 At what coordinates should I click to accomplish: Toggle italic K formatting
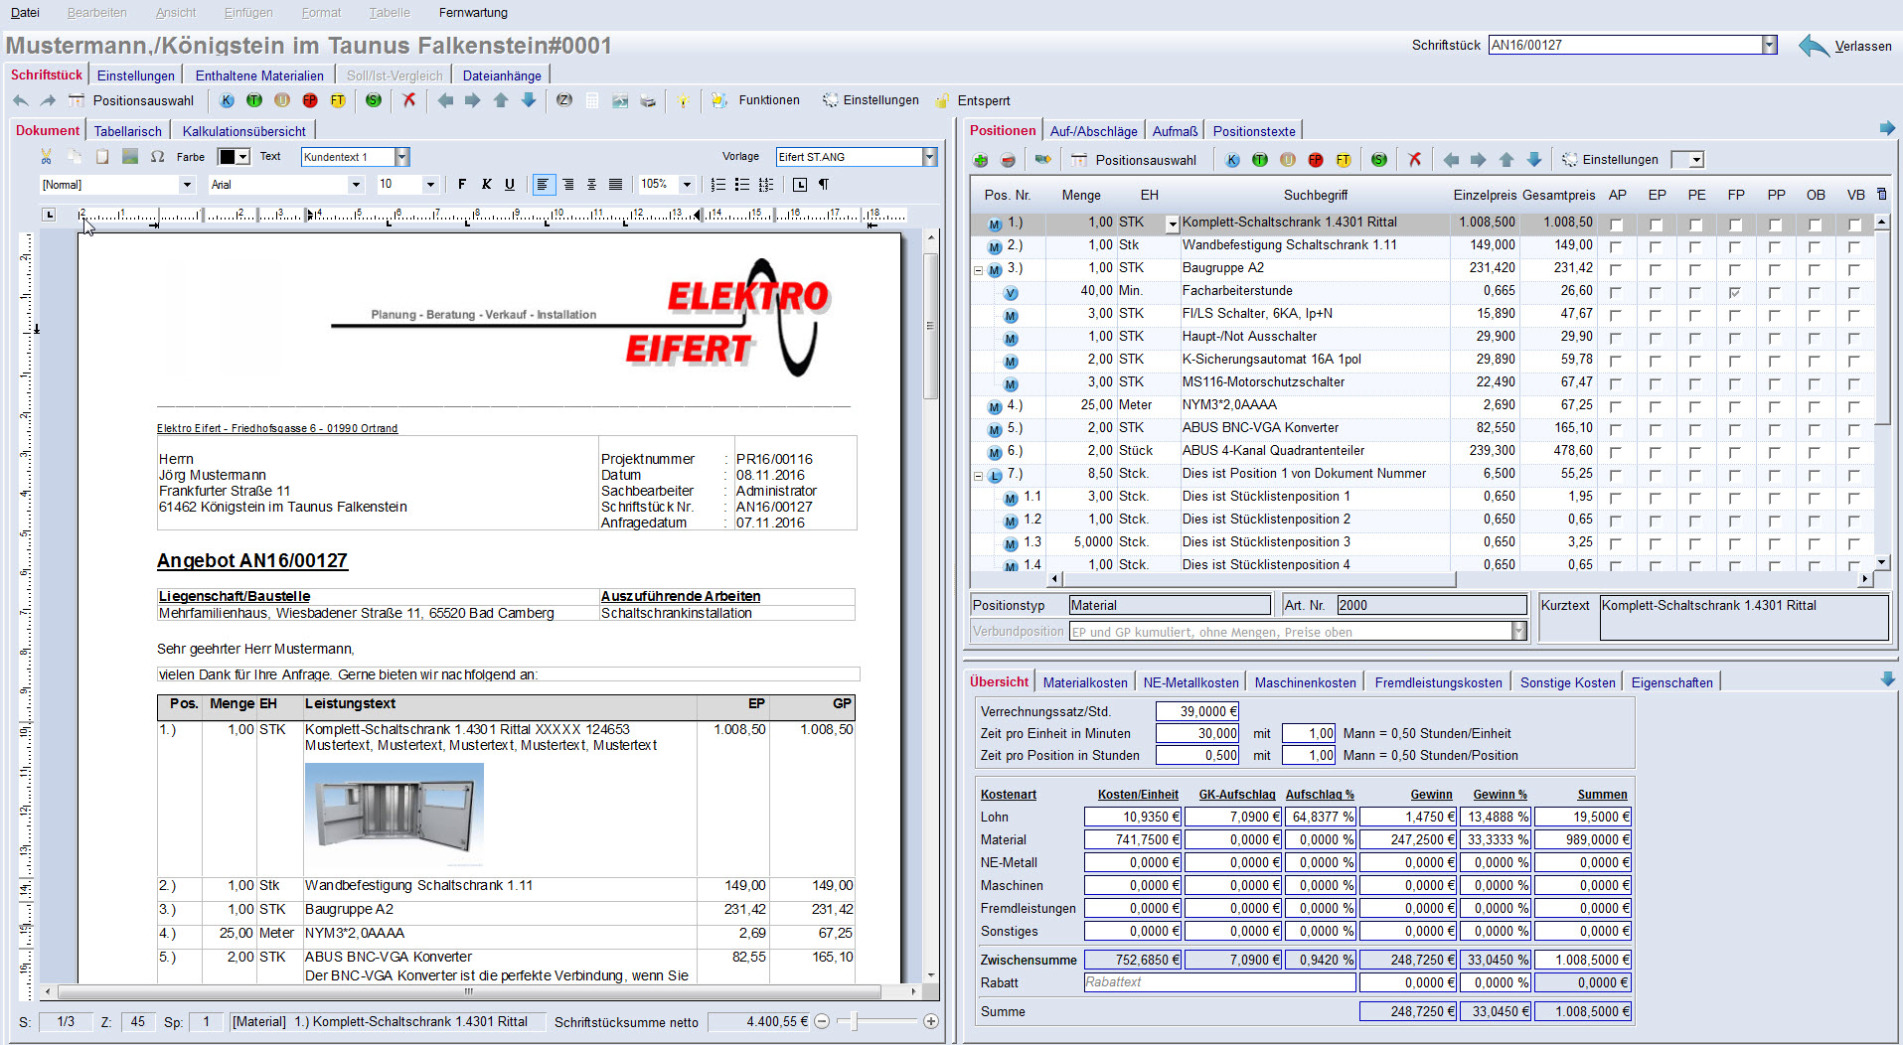(x=486, y=185)
